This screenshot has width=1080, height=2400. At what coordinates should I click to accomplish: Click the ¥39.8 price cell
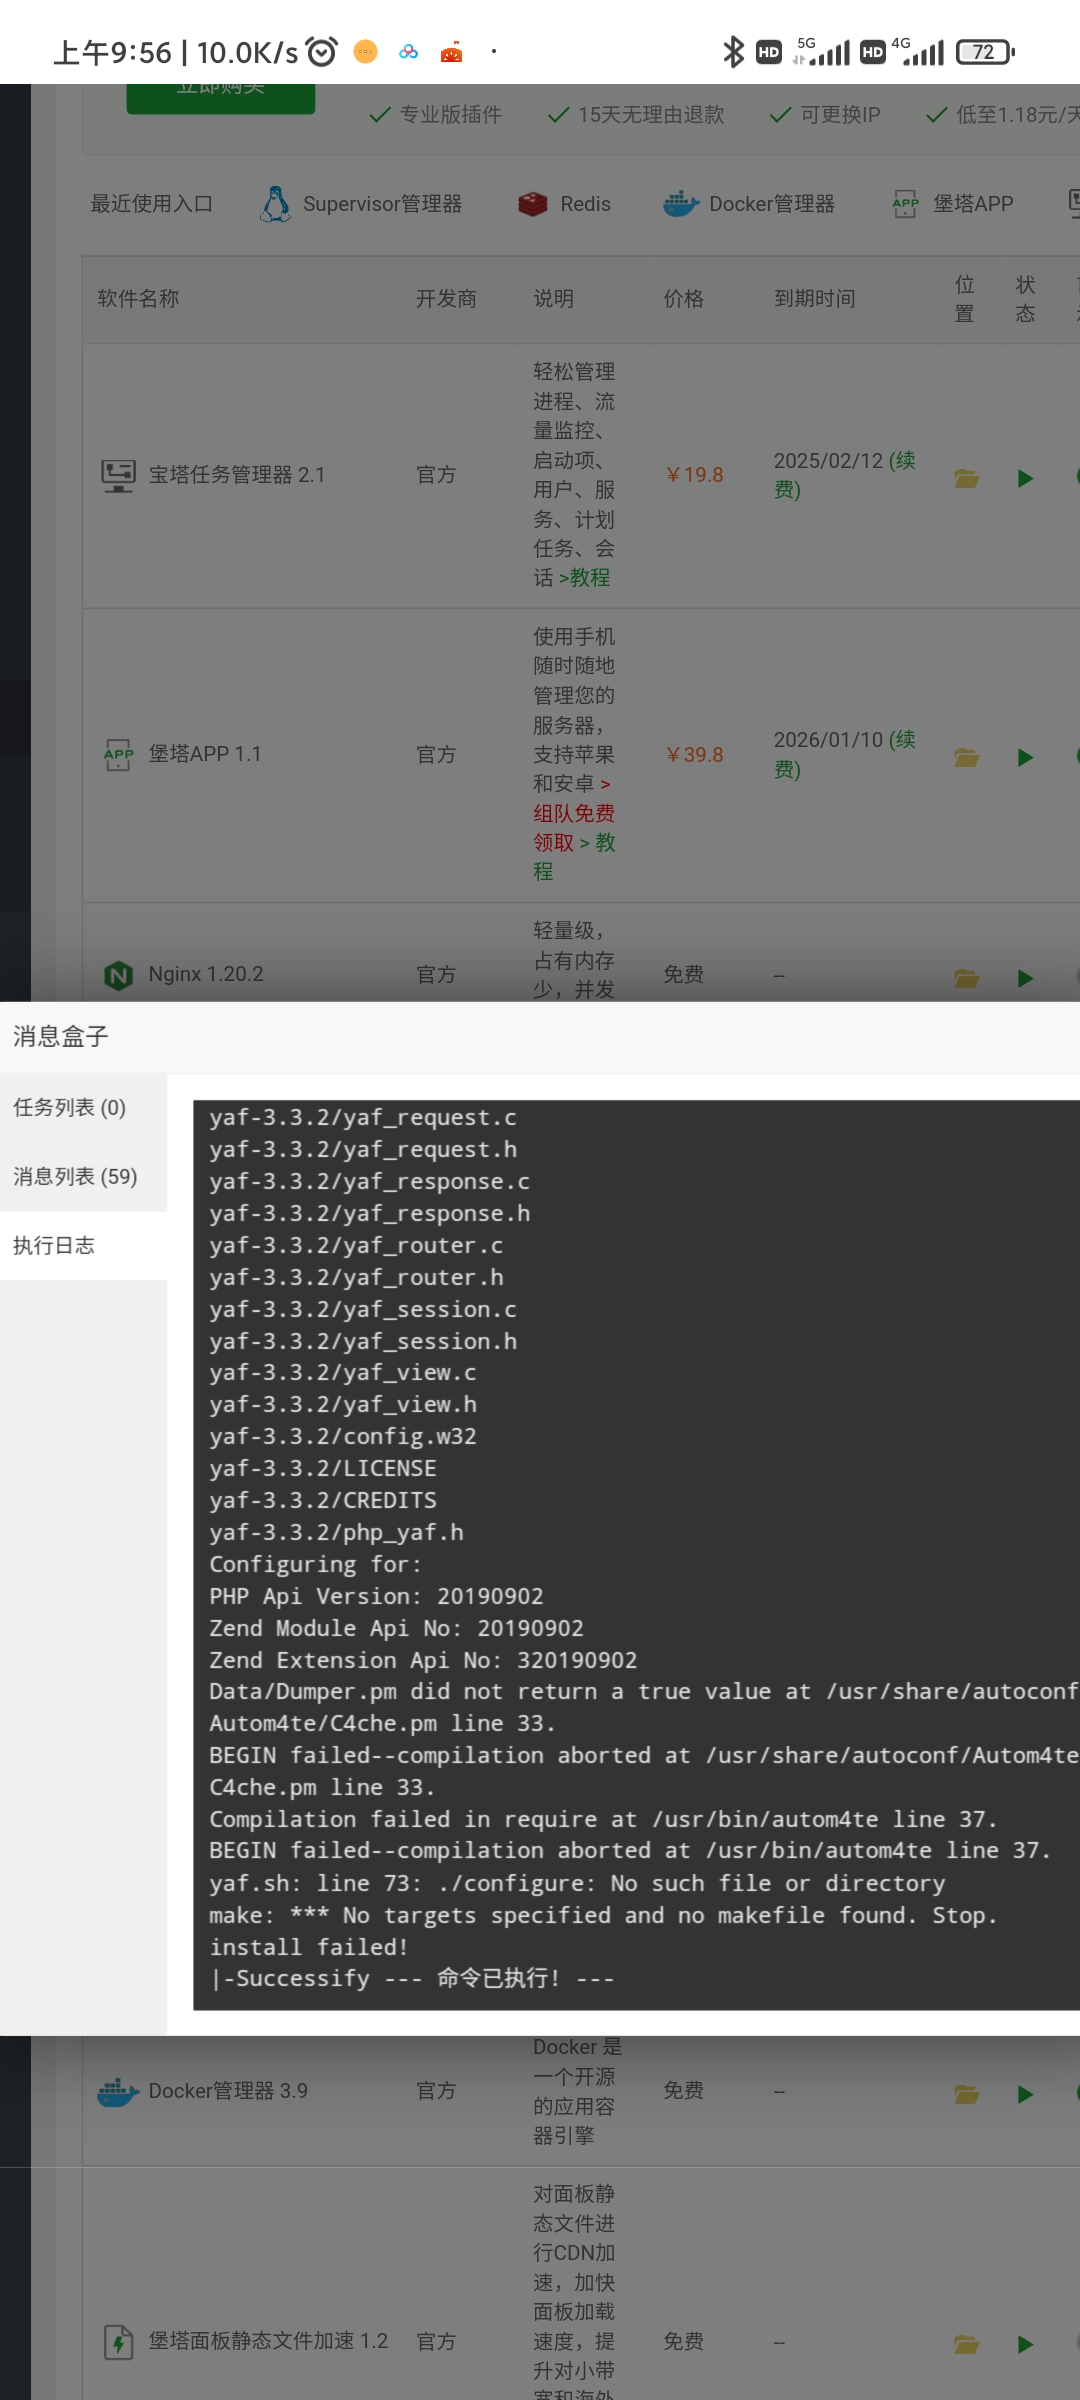point(694,755)
